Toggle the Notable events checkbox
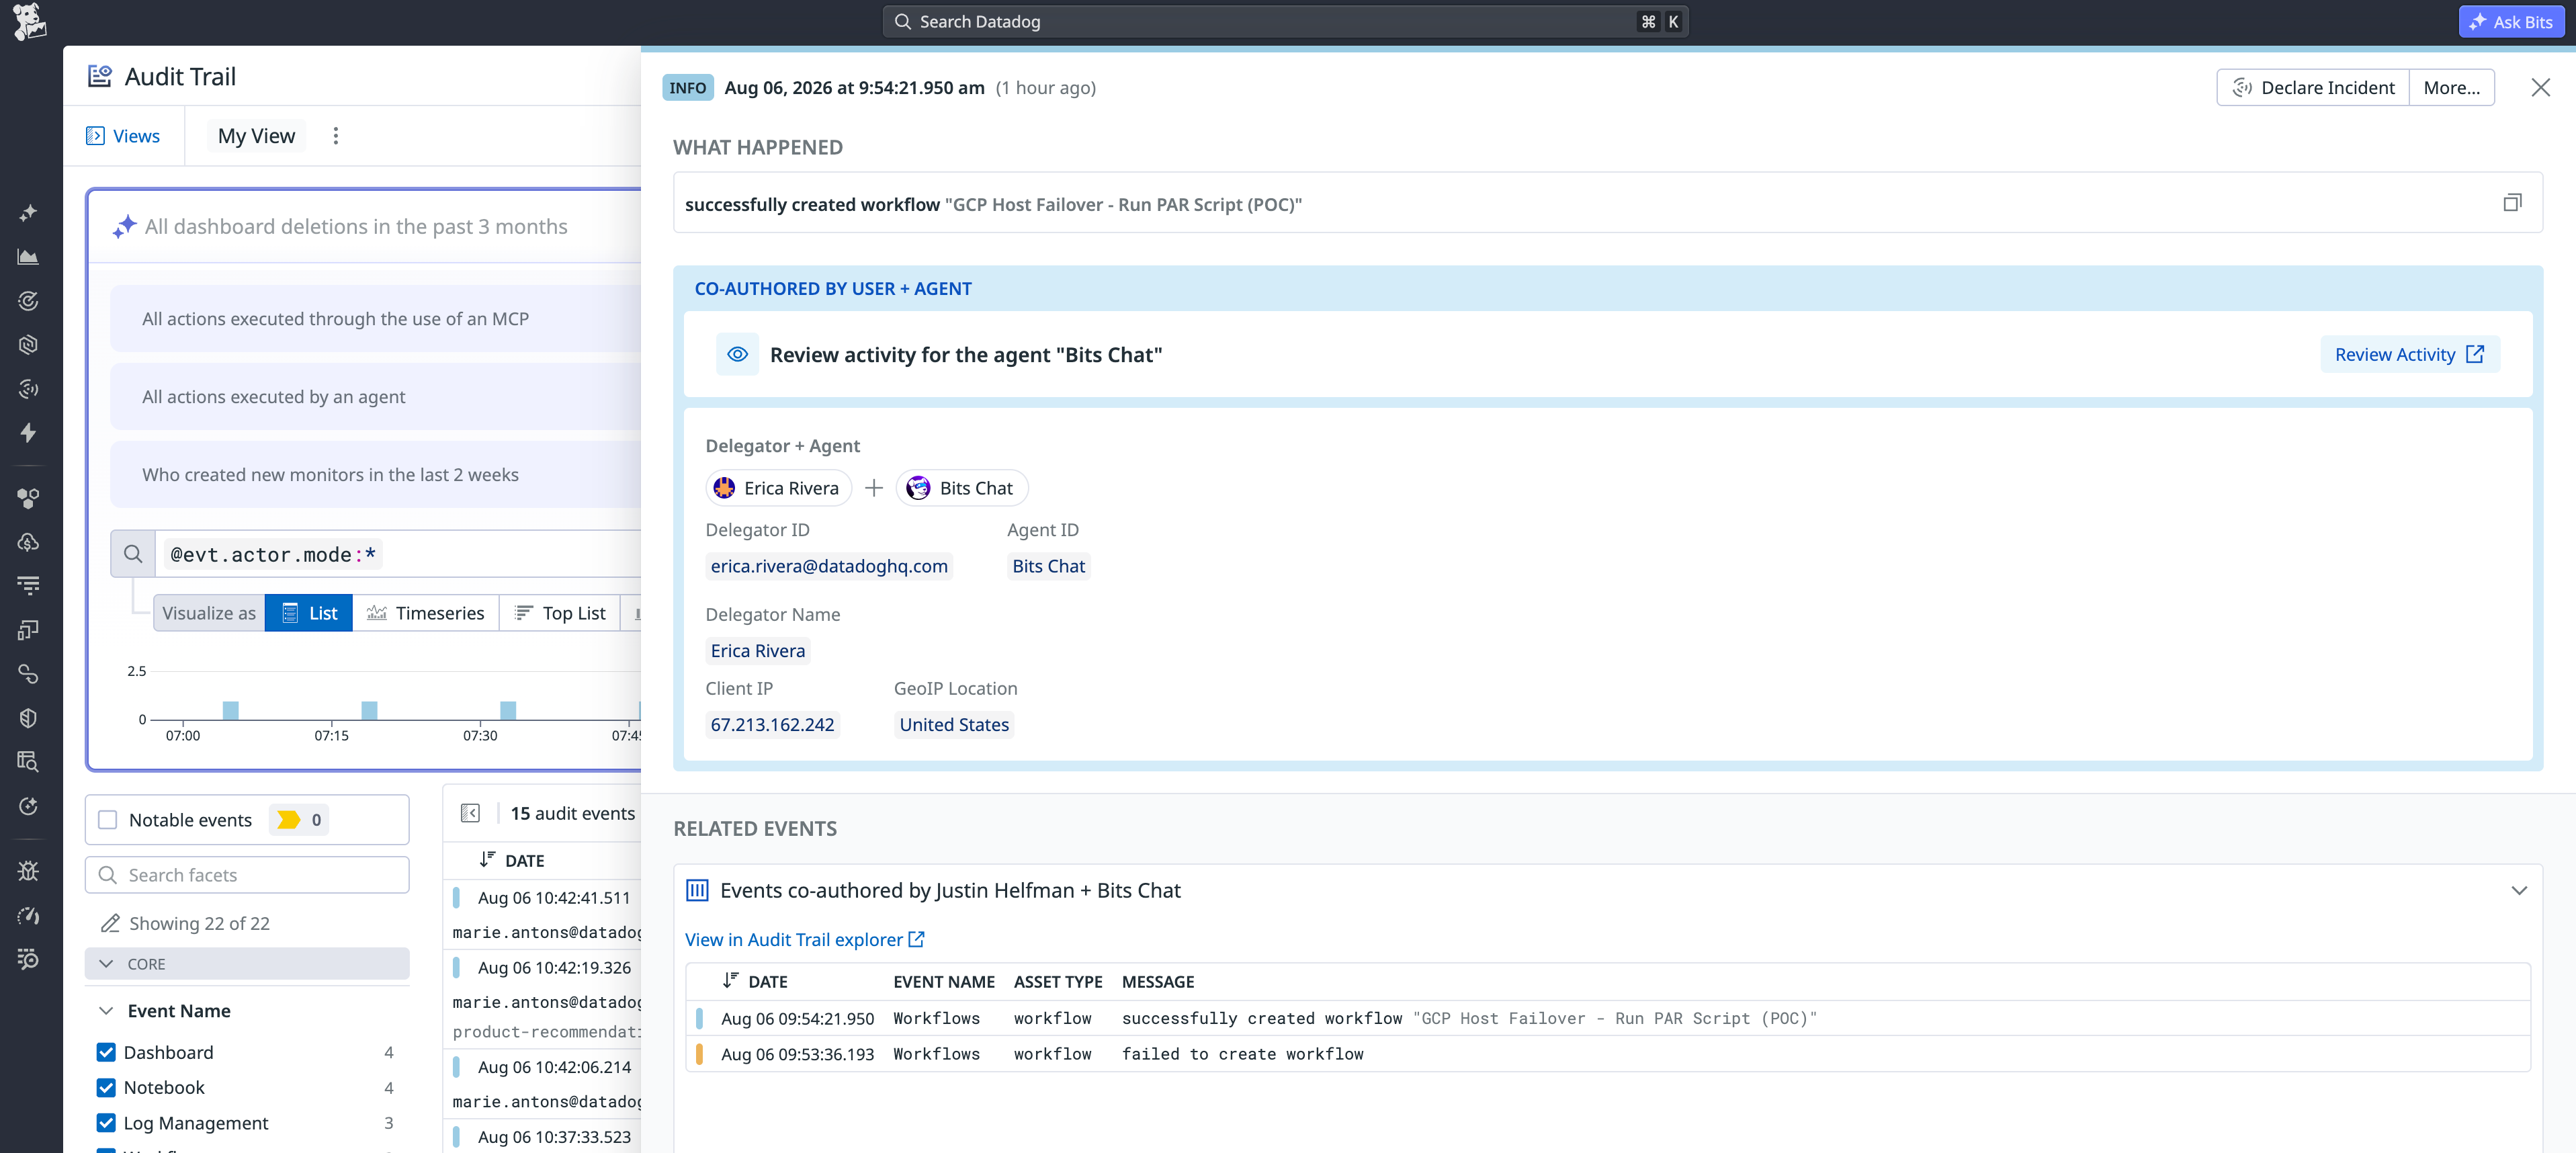Screen dimensions: 2576x1153 107,820
